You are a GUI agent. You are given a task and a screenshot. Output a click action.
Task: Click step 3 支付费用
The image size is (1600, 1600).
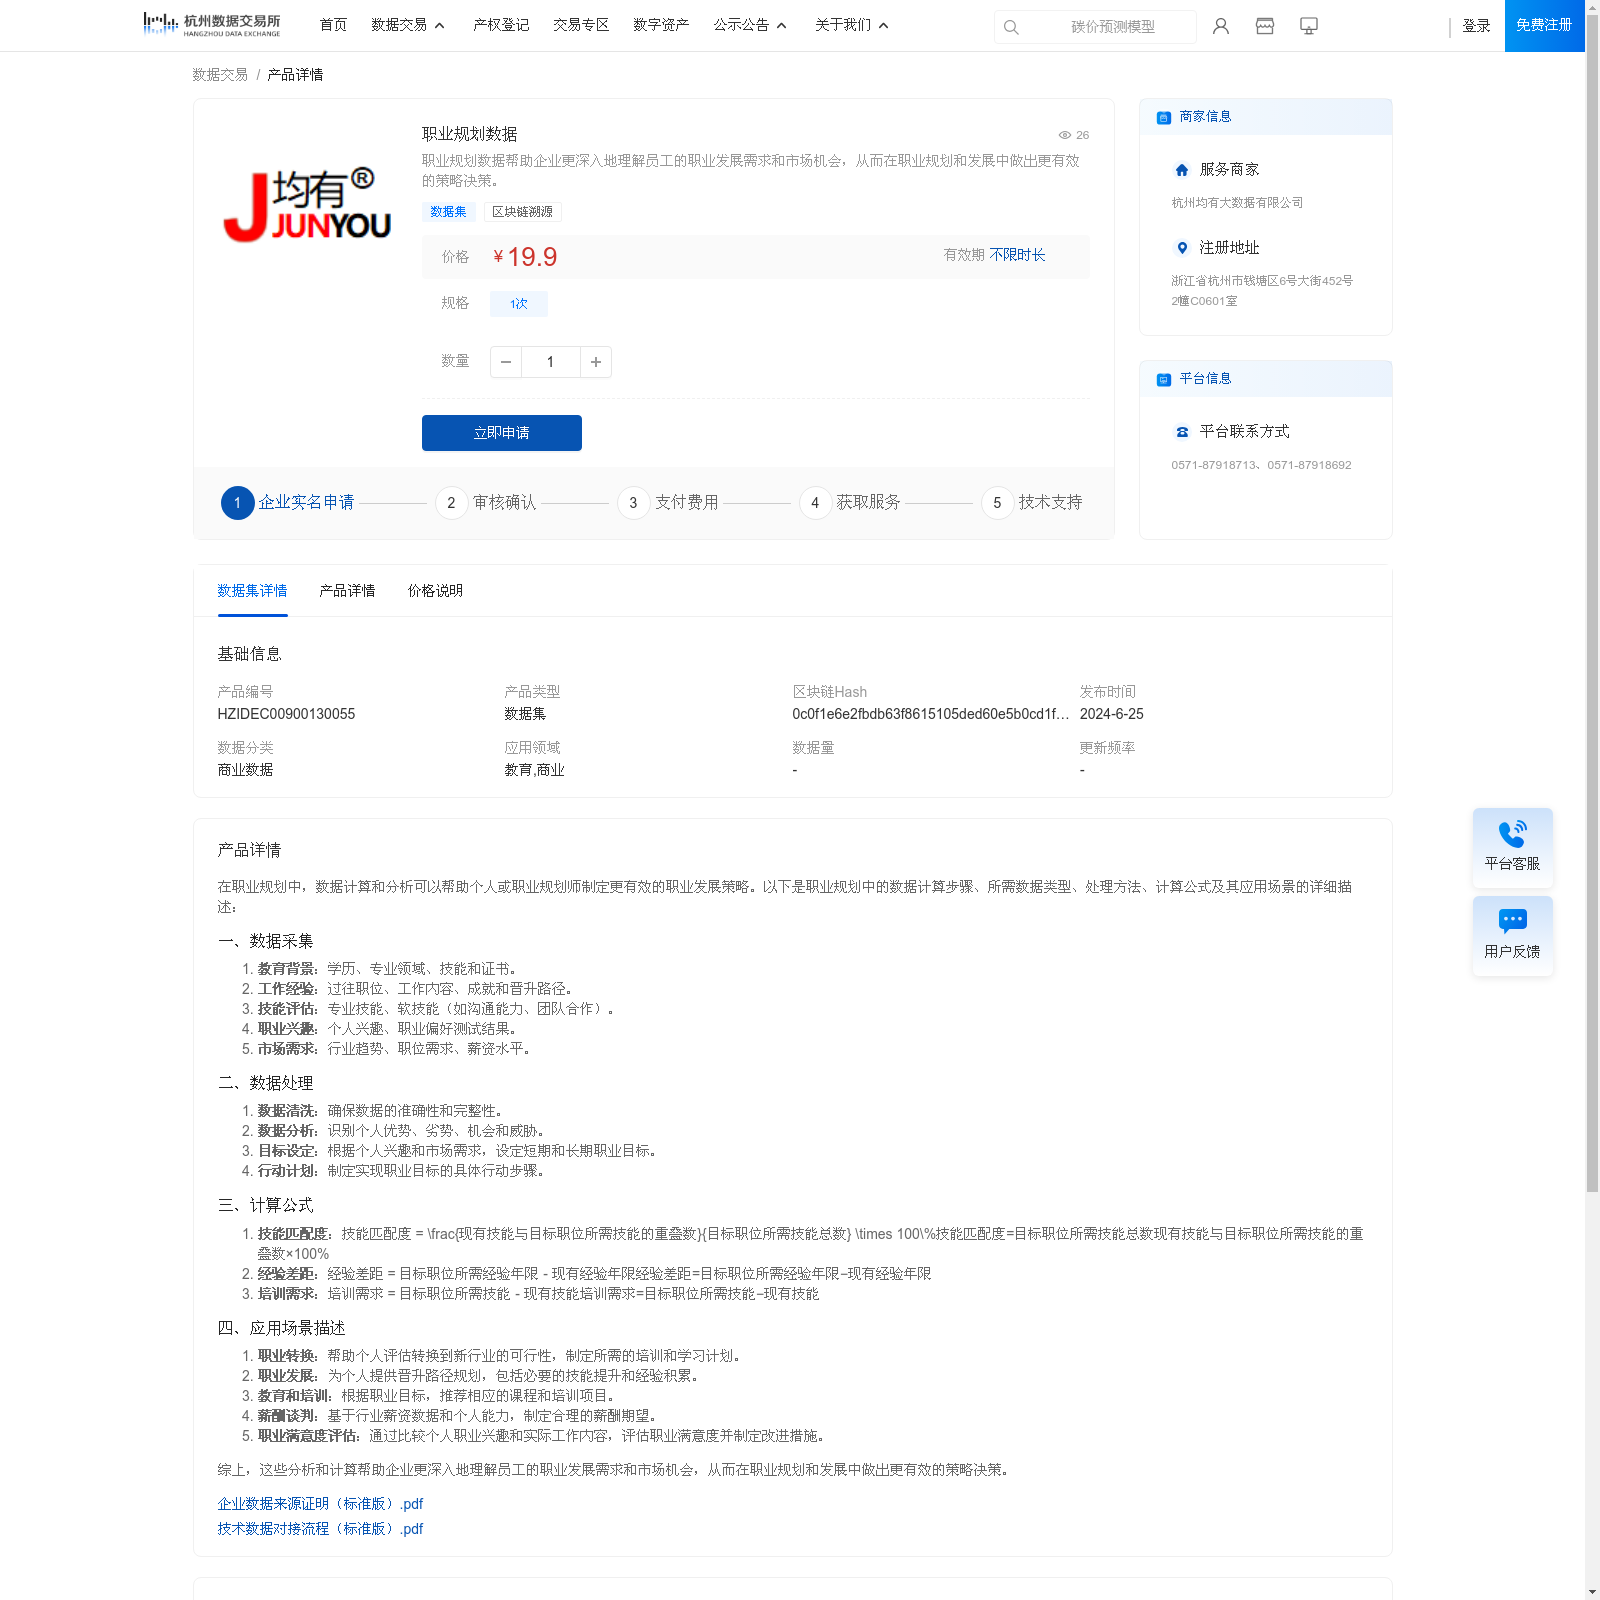(x=668, y=503)
